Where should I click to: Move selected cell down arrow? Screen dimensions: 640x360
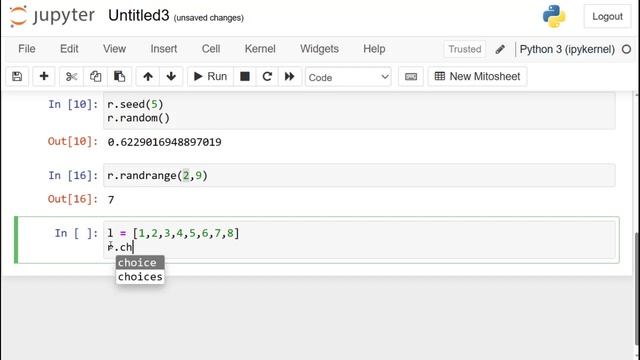coord(171,76)
